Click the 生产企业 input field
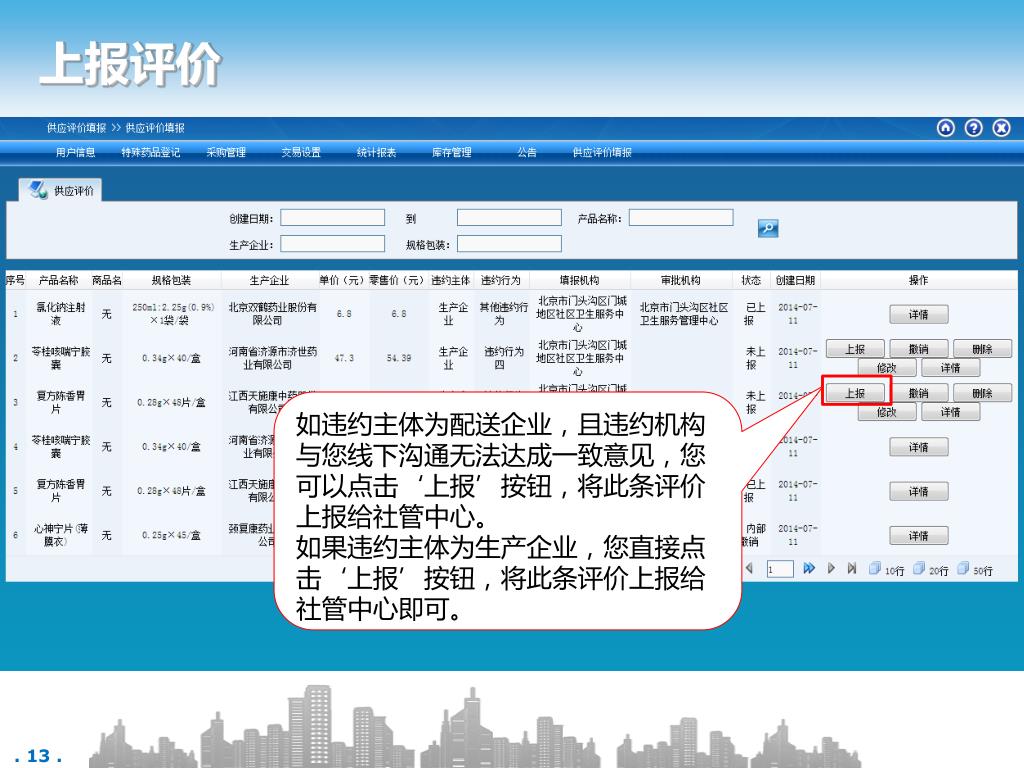Screen dimensions: 1024x768 332,244
